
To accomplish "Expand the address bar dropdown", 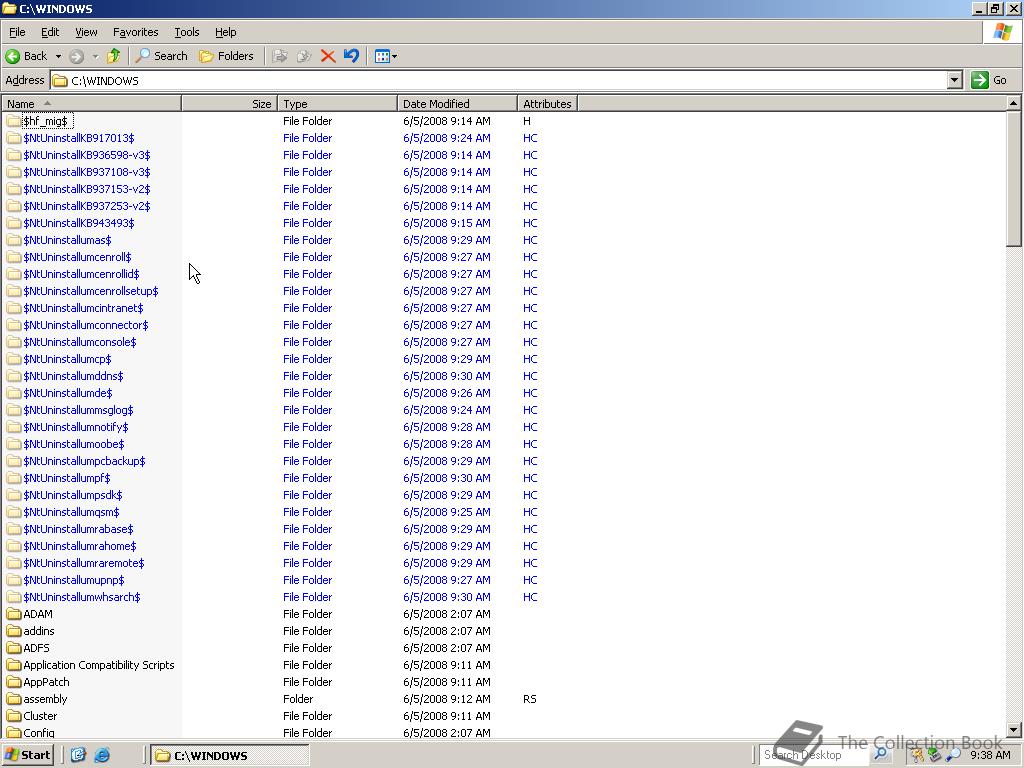I will click(x=955, y=80).
